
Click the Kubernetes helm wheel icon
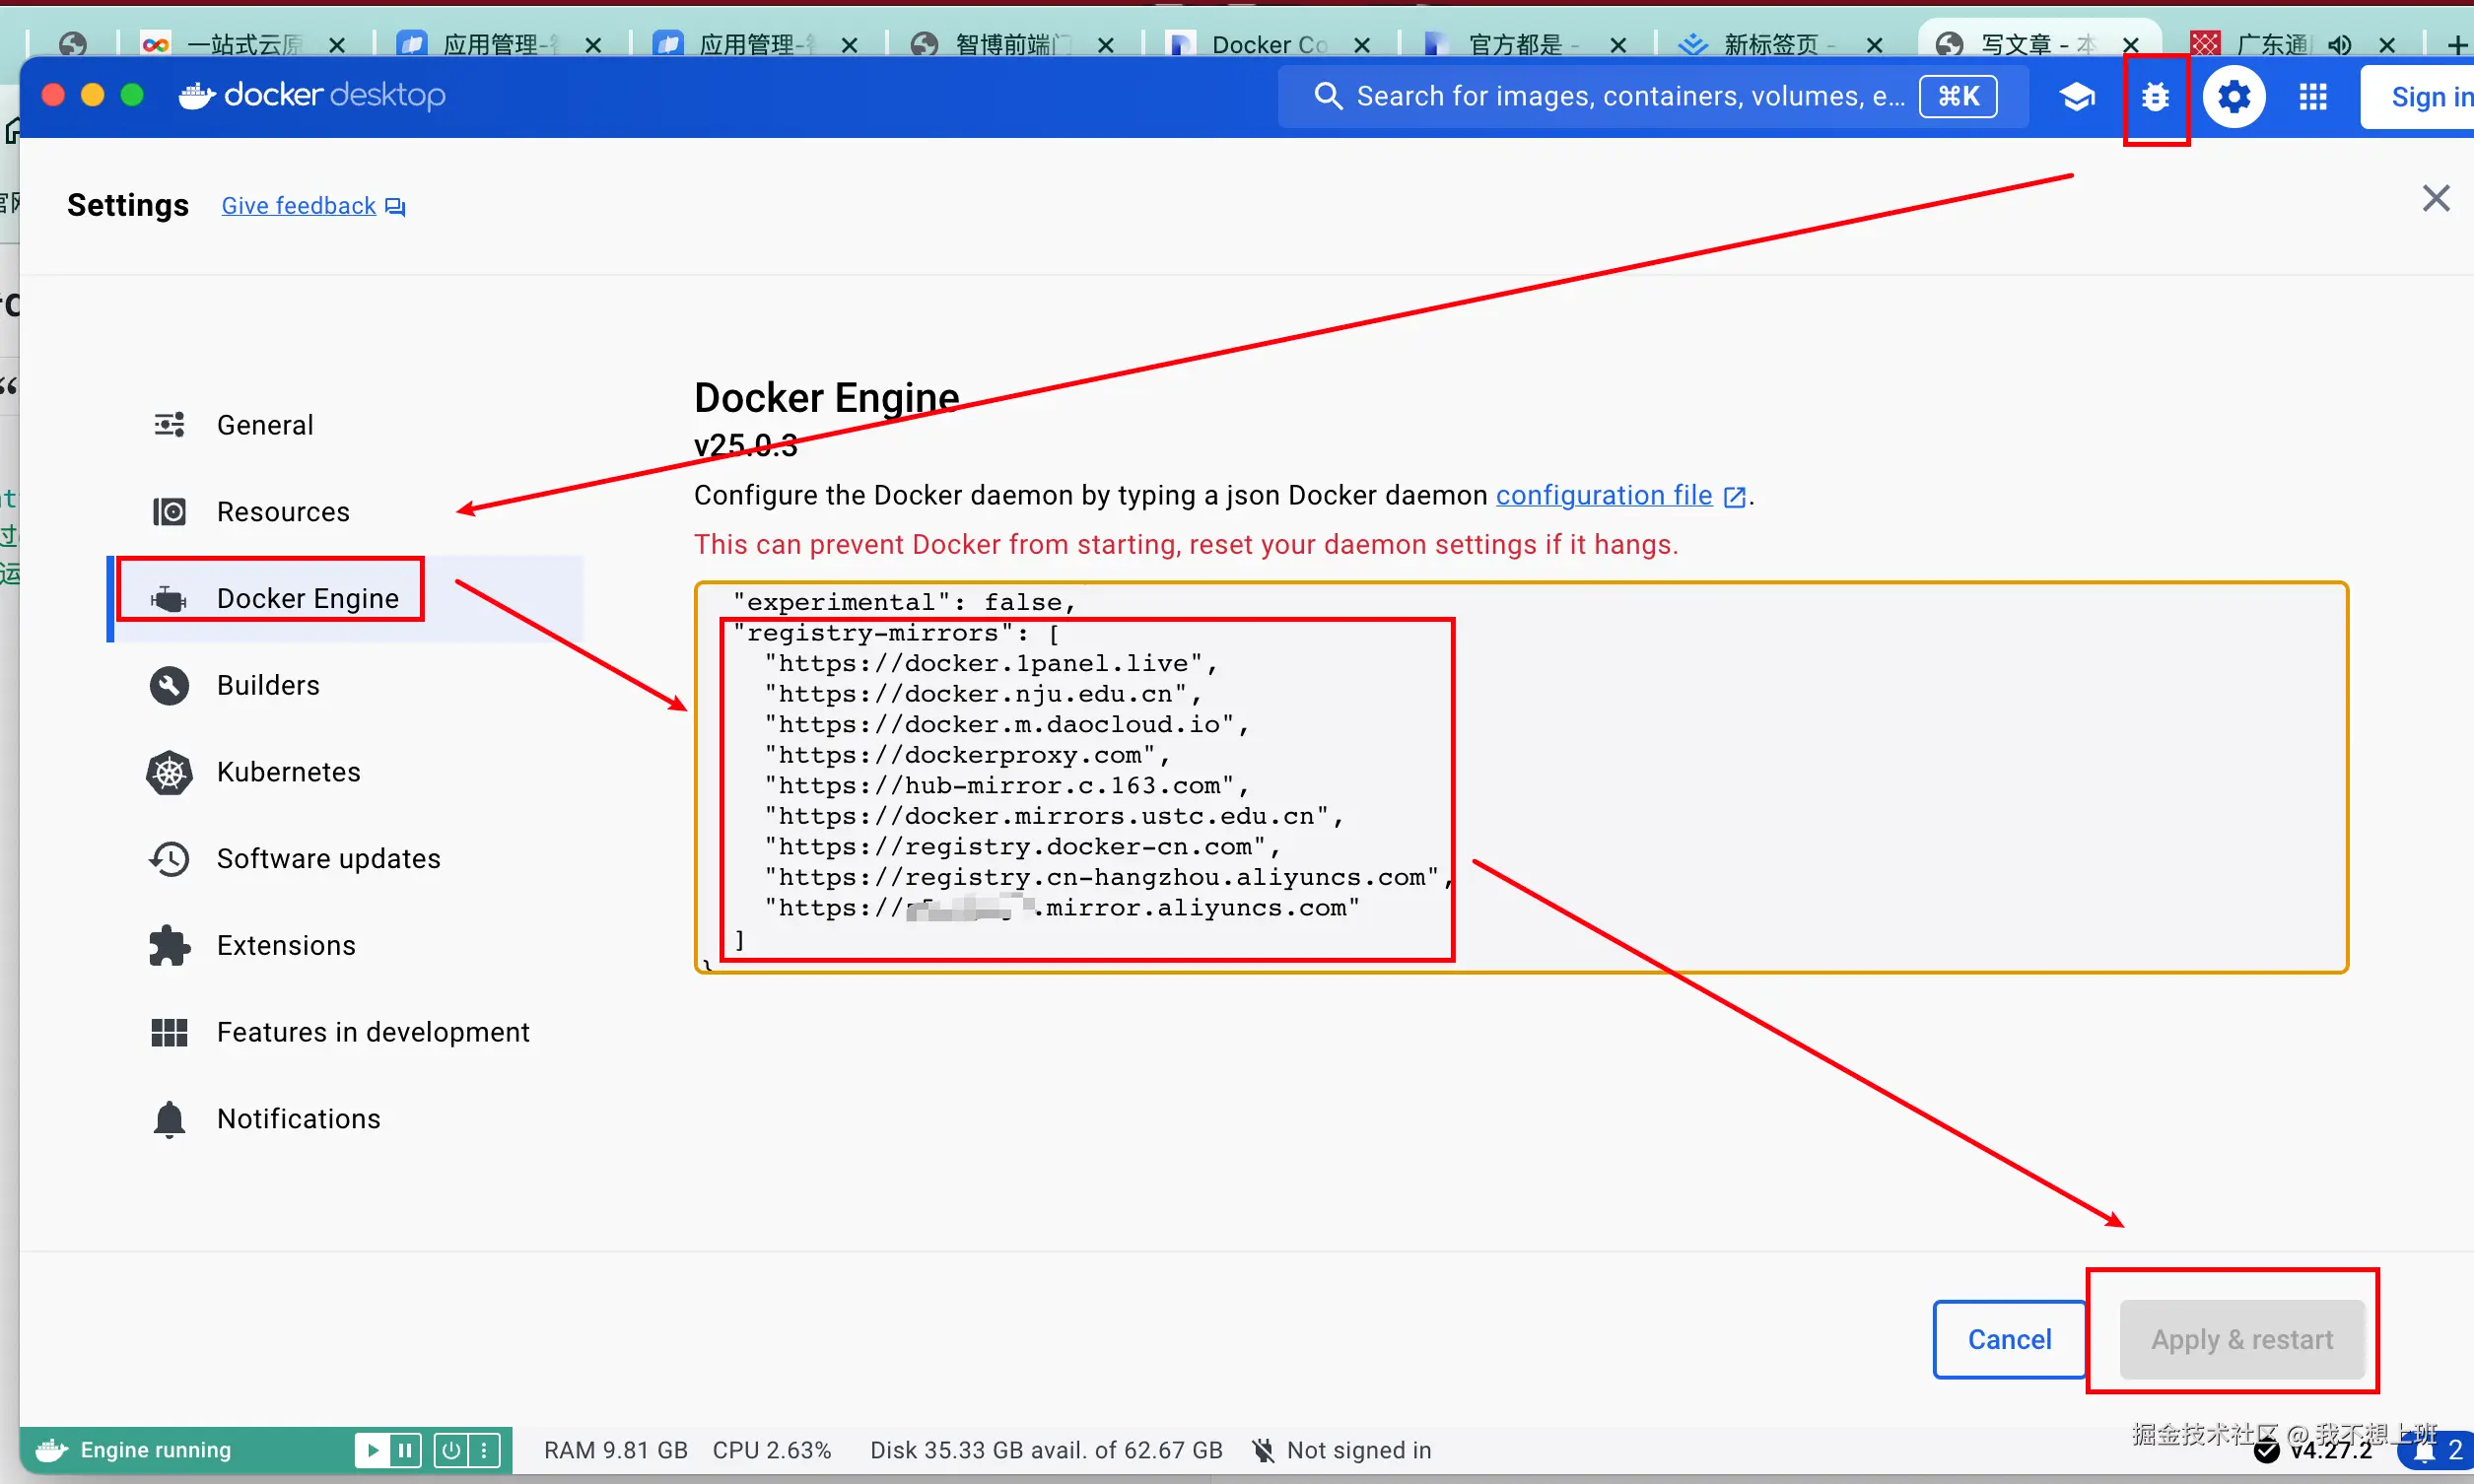(x=169, y=773)
